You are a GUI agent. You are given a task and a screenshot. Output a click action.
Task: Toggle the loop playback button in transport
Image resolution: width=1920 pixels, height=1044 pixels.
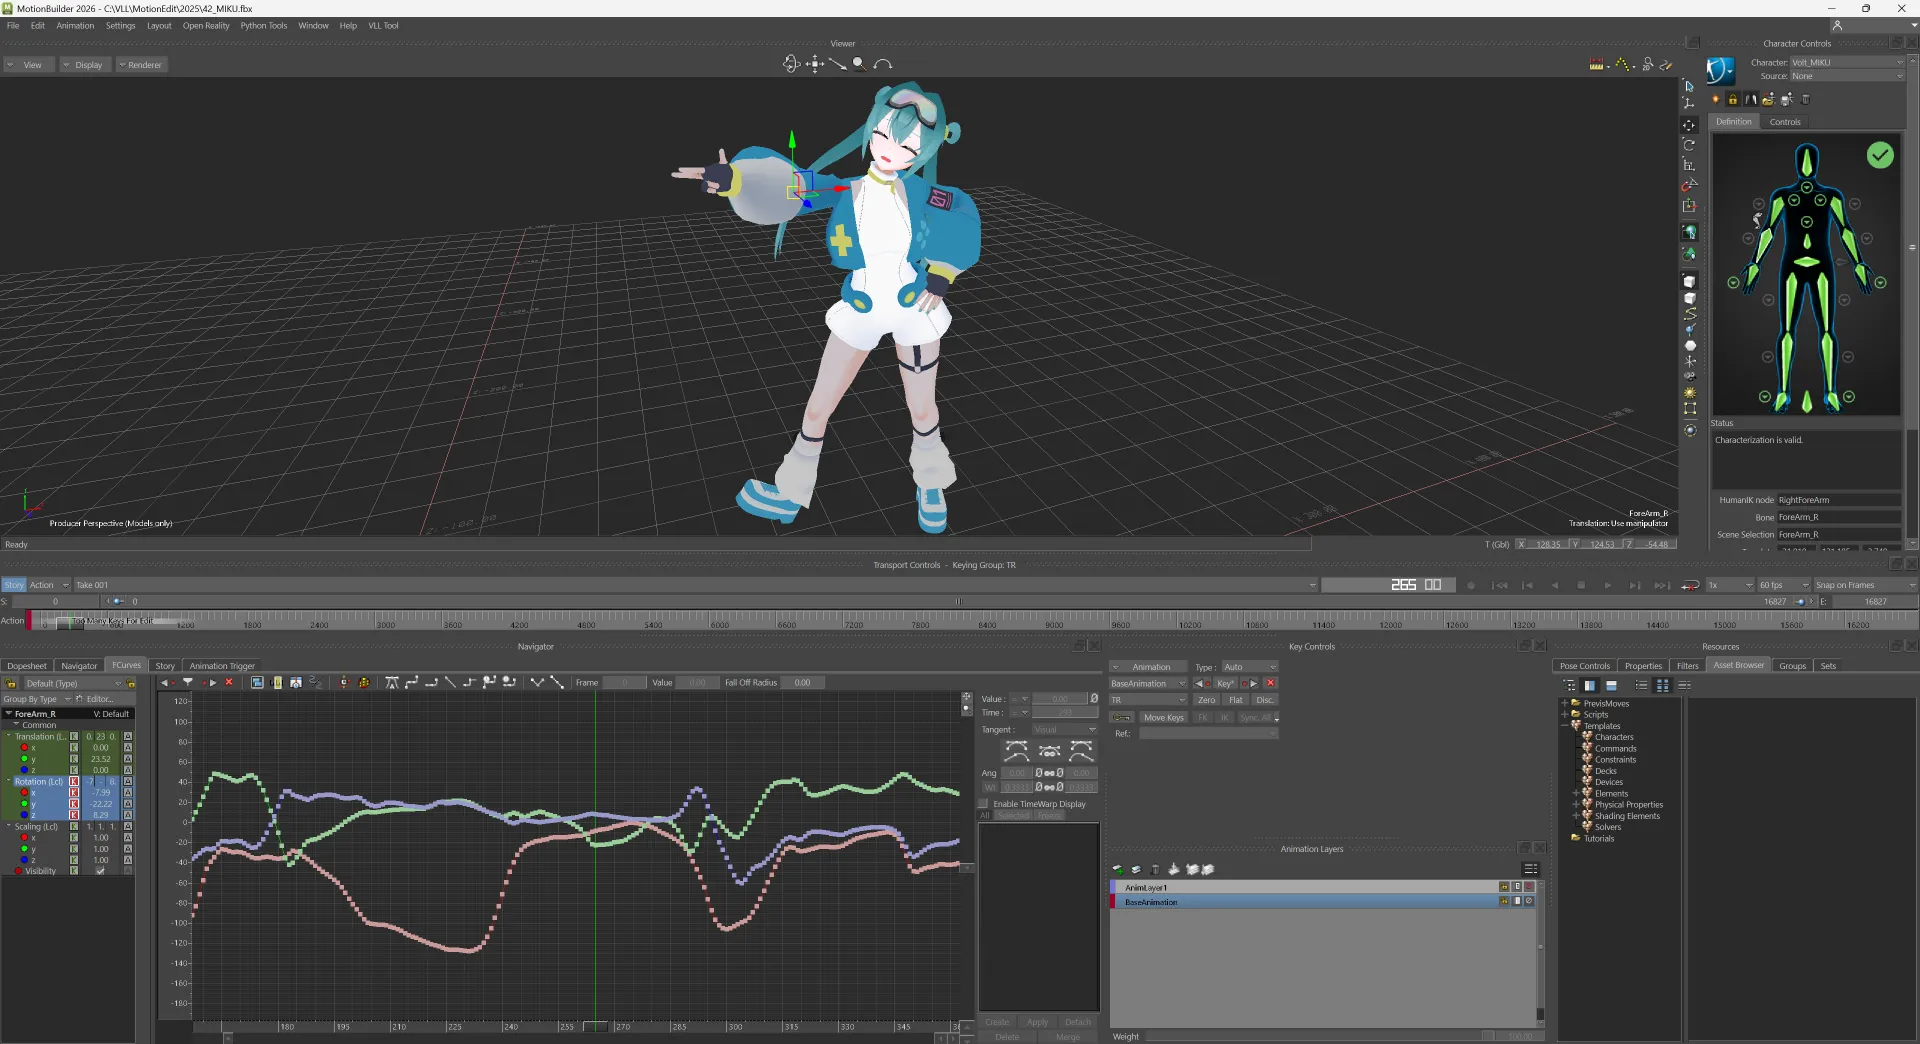(1690, 585)
